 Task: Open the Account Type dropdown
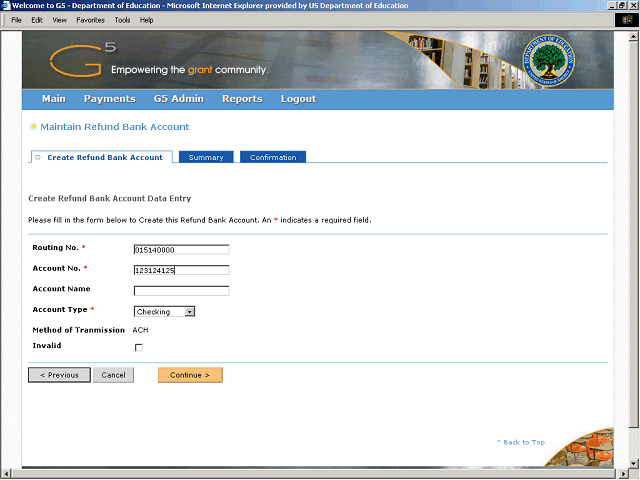(164, 311)
